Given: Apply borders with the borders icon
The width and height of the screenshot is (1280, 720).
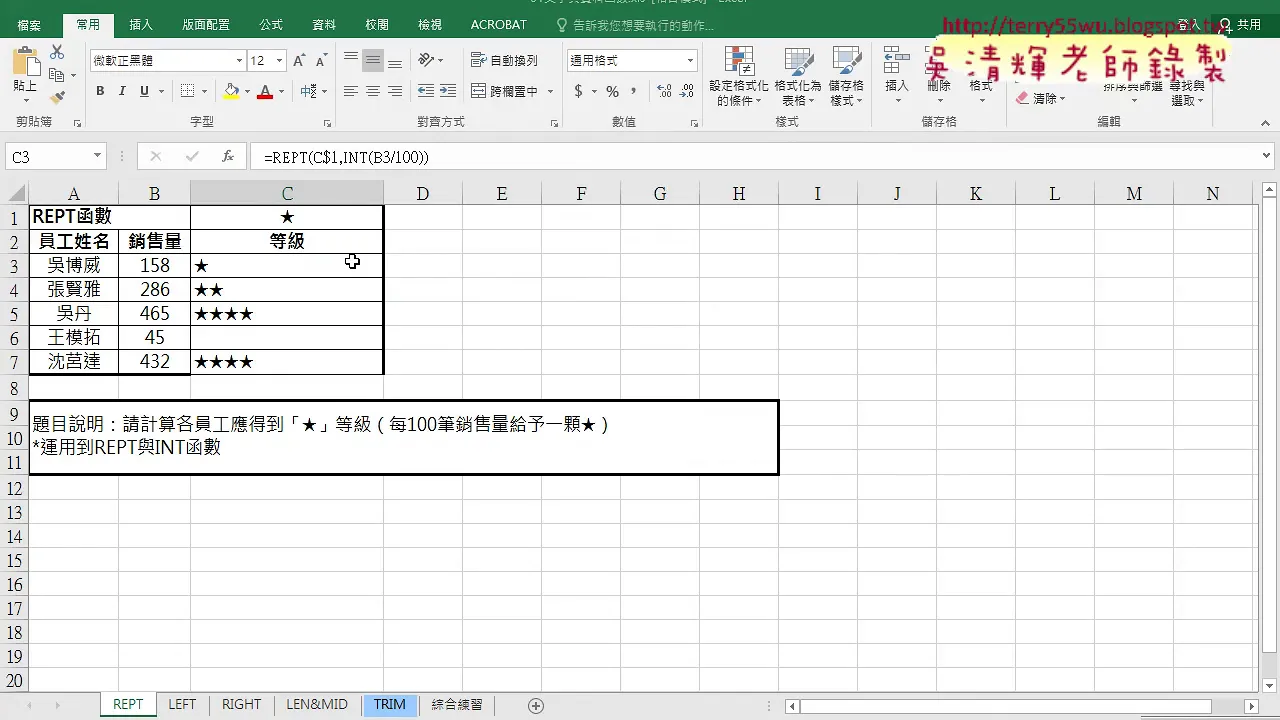Looking at the screenshot, I should pyautogui.click(x=187, y=91).
